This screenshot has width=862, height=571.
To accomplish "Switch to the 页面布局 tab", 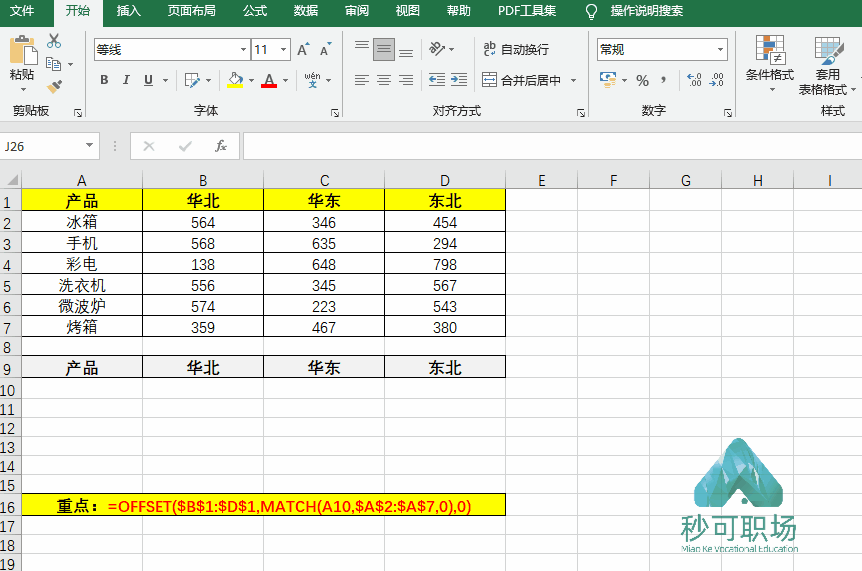I will tap(191, 10).
